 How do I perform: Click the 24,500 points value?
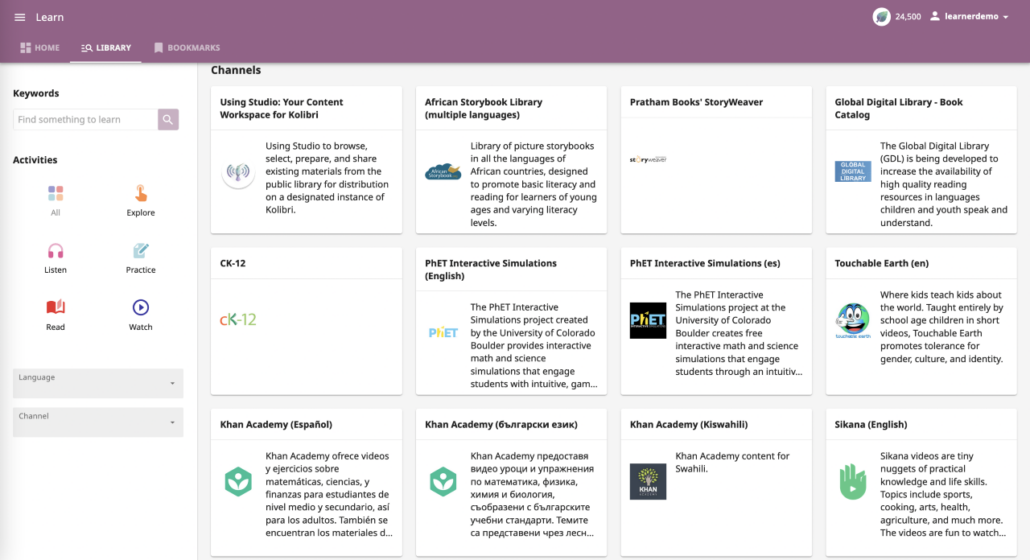coord(908,17)
